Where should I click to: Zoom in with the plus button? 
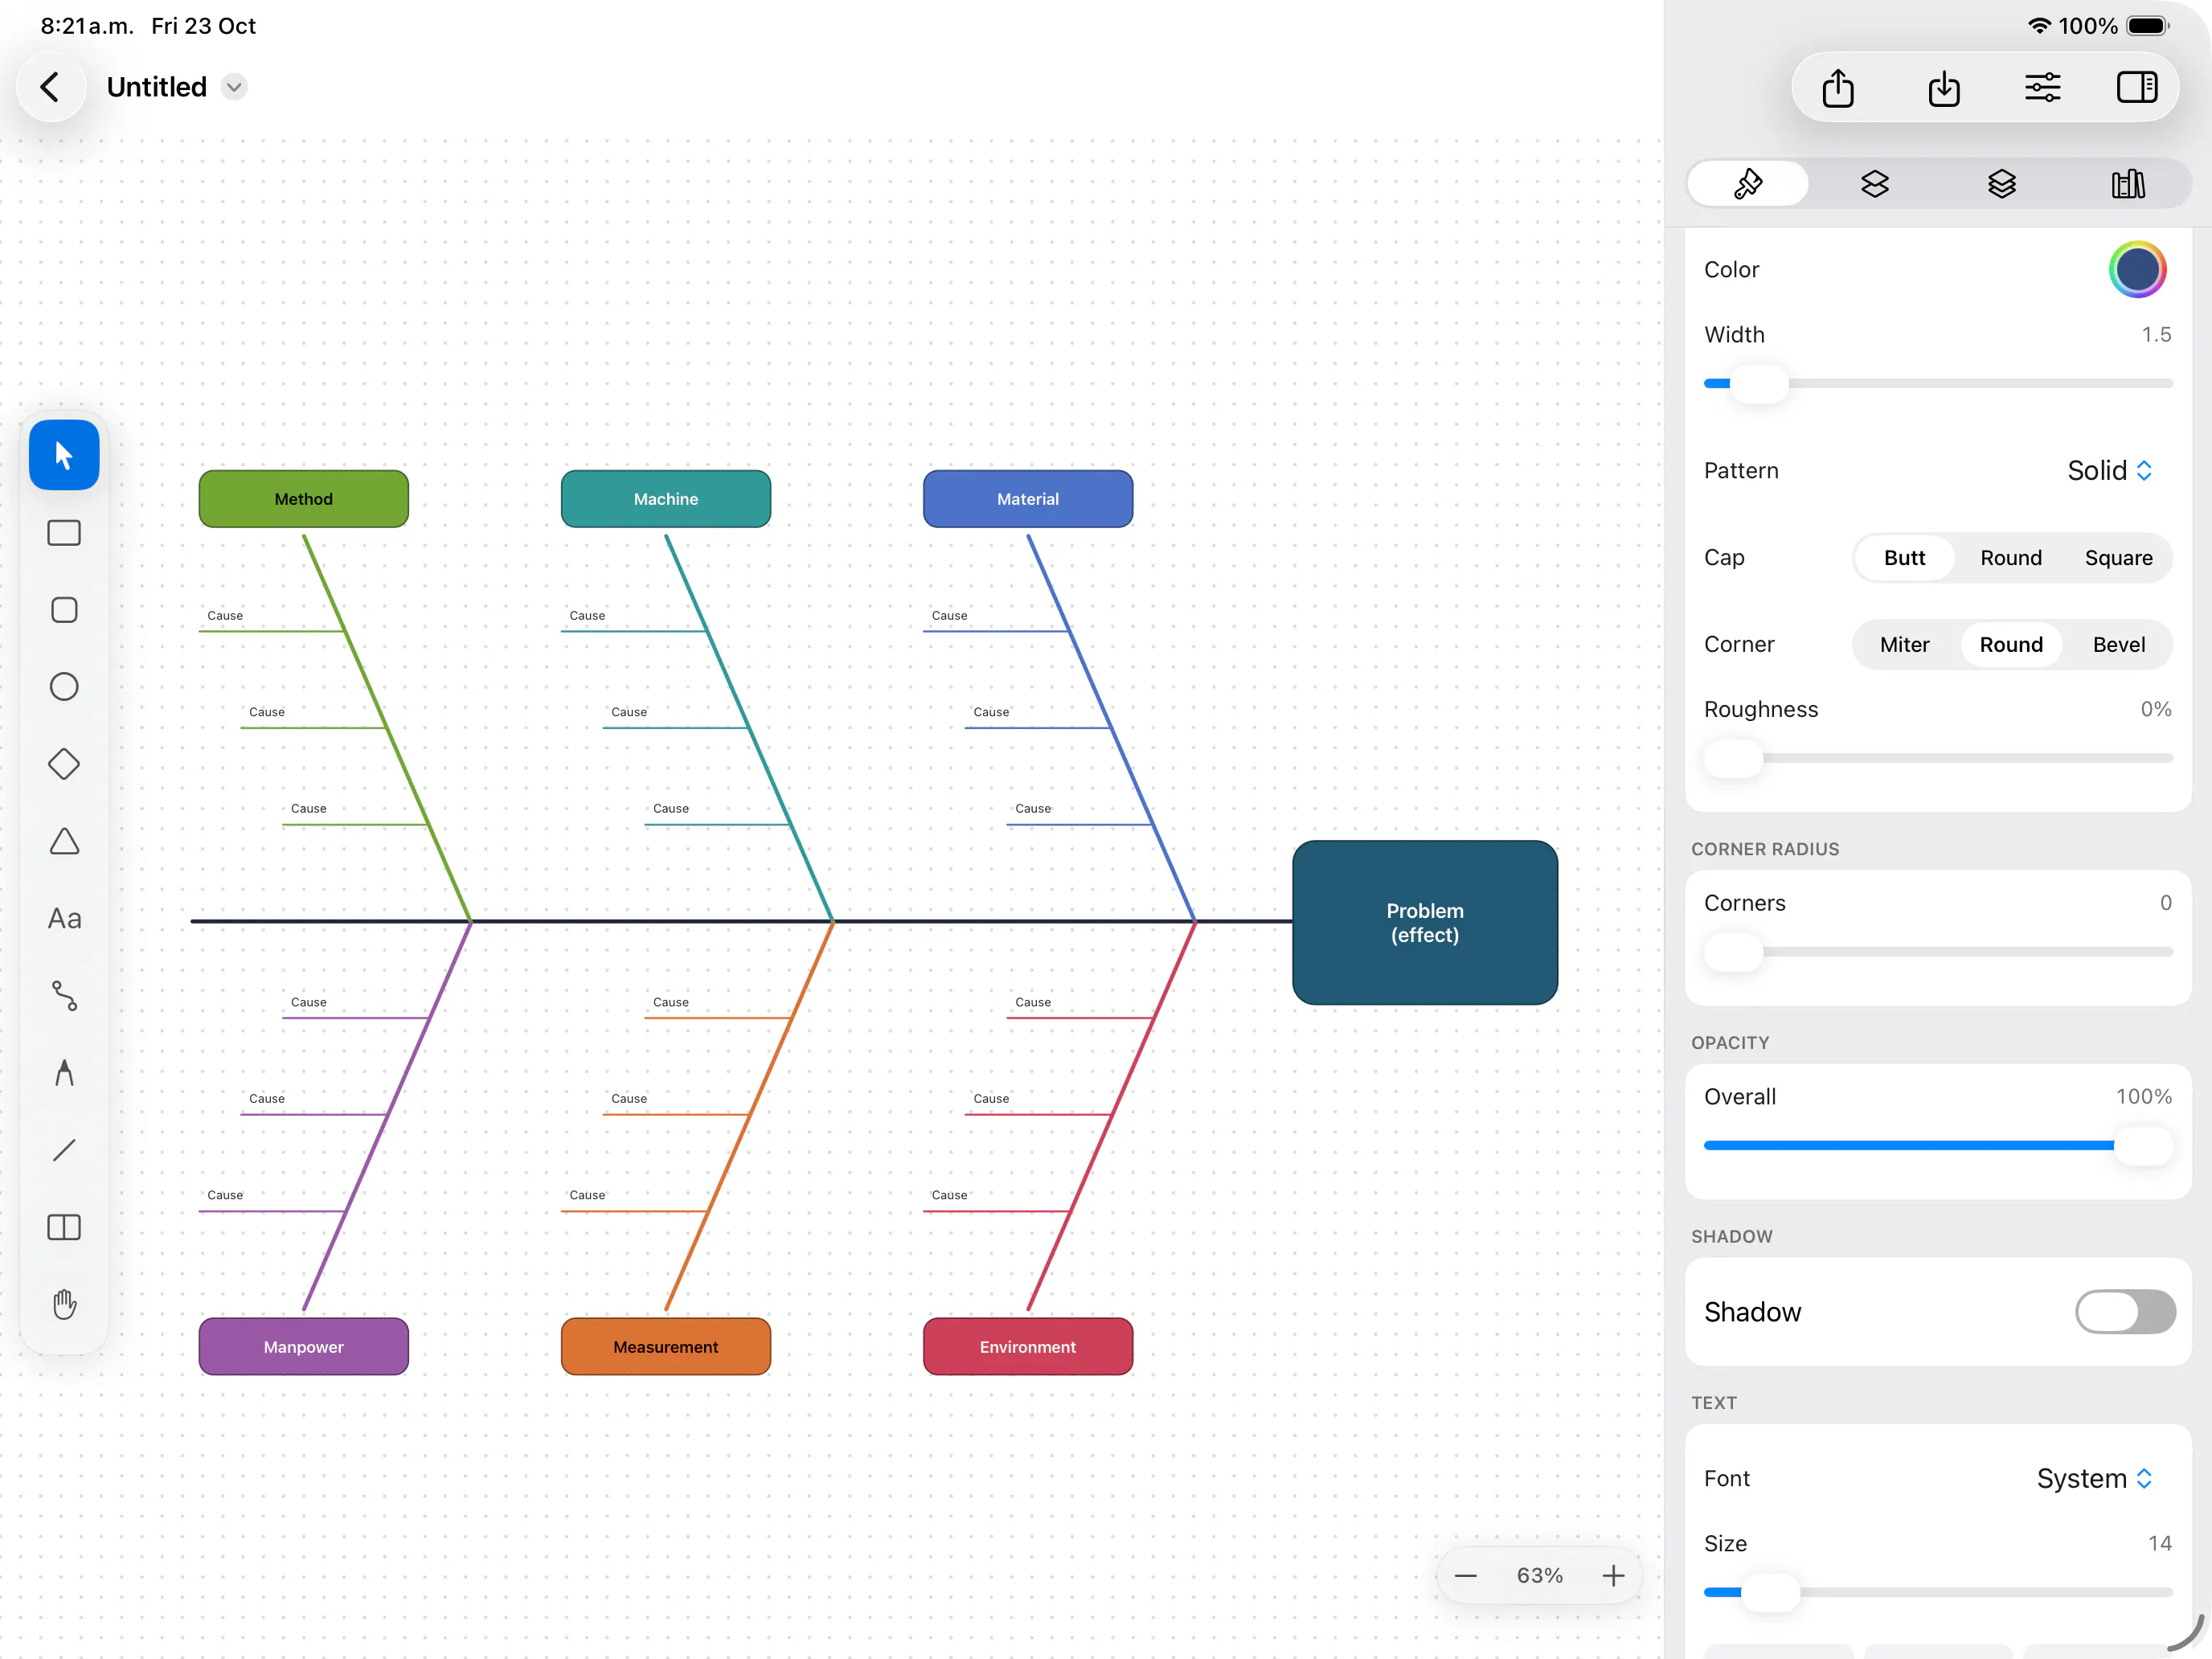coord(1613,1576)
